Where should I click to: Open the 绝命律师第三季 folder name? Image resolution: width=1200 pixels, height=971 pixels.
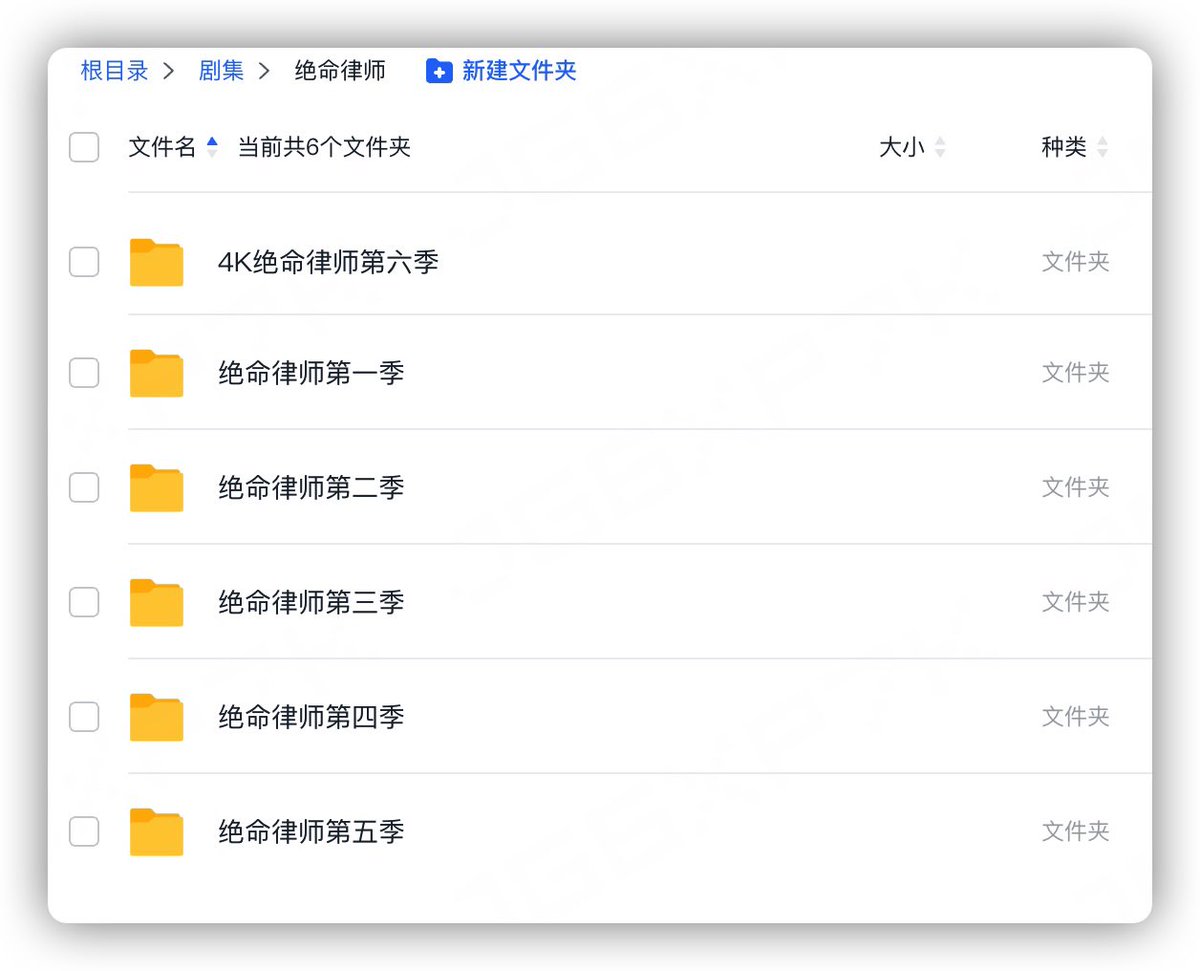(311, 602)
